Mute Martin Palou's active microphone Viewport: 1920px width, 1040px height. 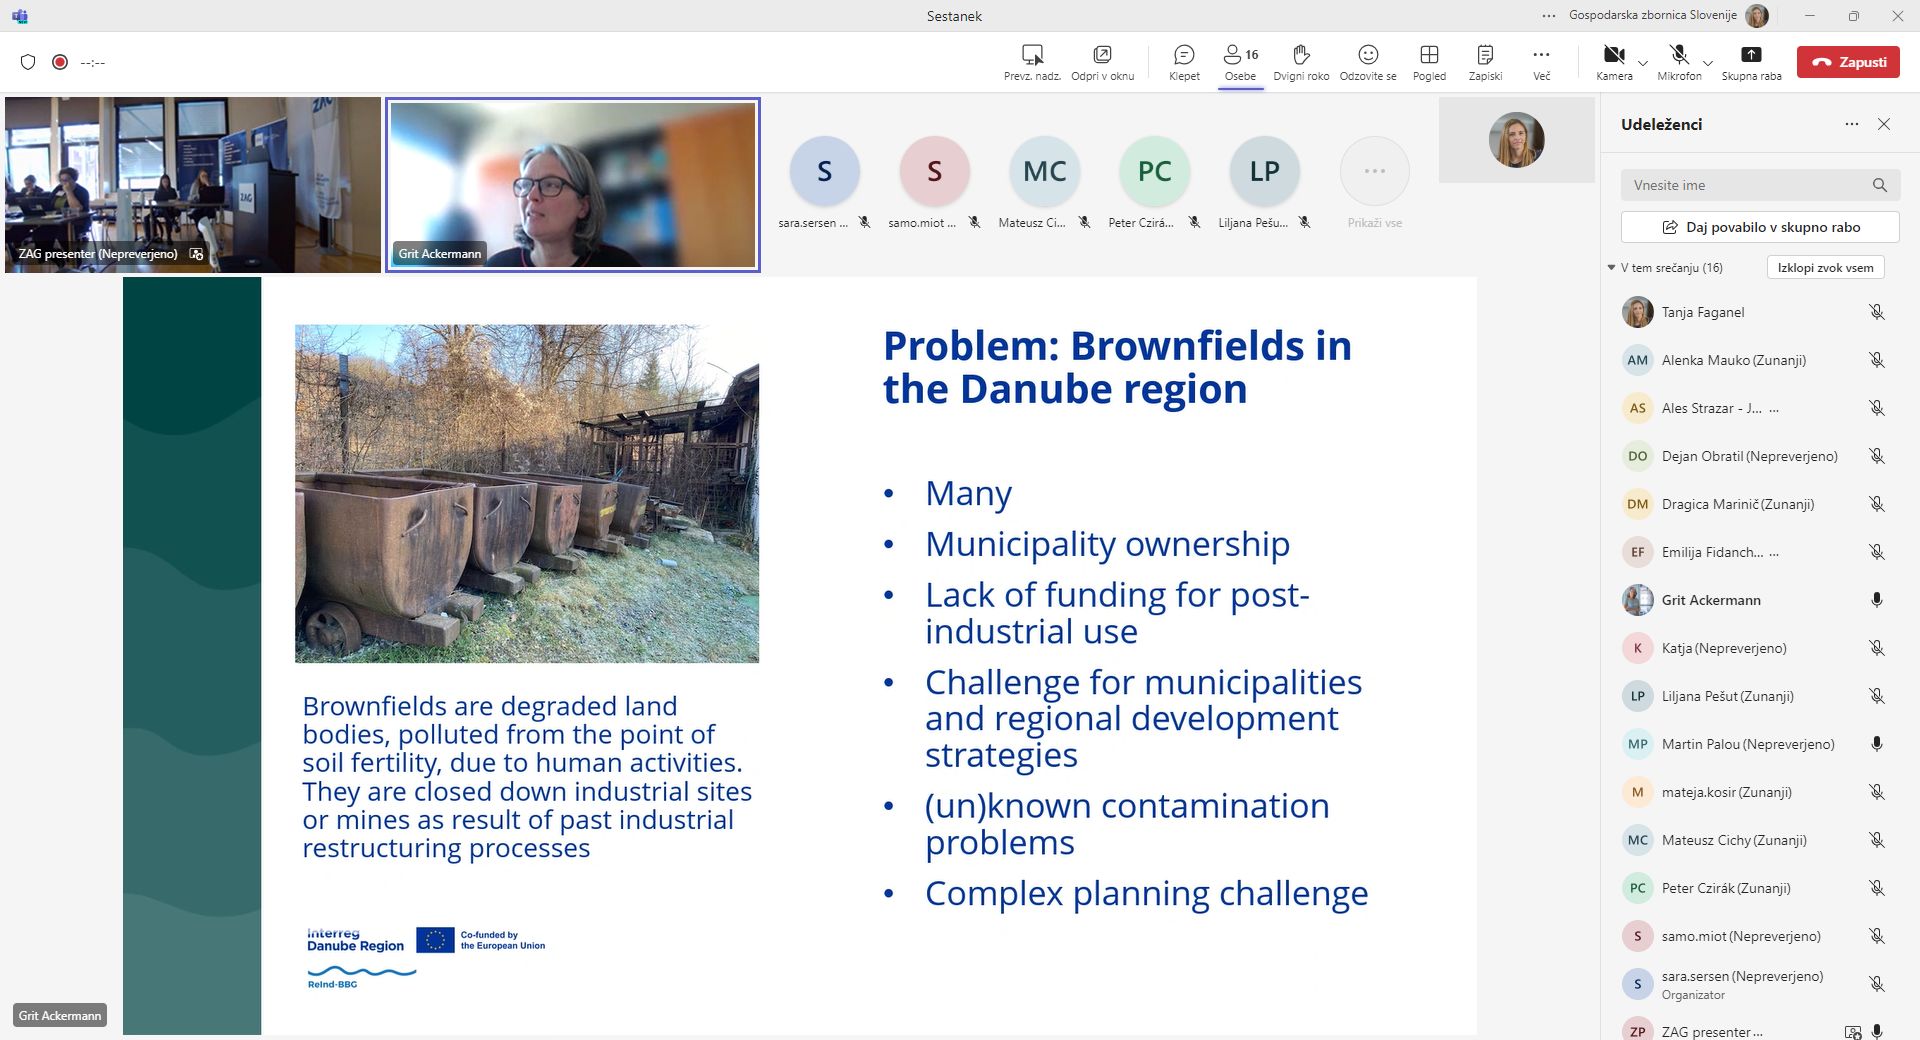[1877, 744]
